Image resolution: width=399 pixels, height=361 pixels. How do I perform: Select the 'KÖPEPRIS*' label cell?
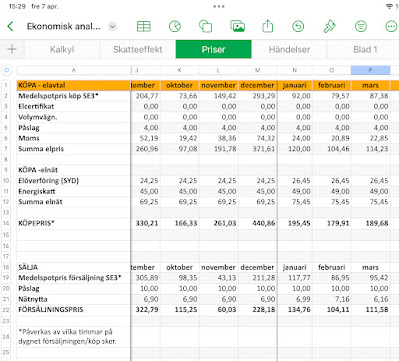74,223
